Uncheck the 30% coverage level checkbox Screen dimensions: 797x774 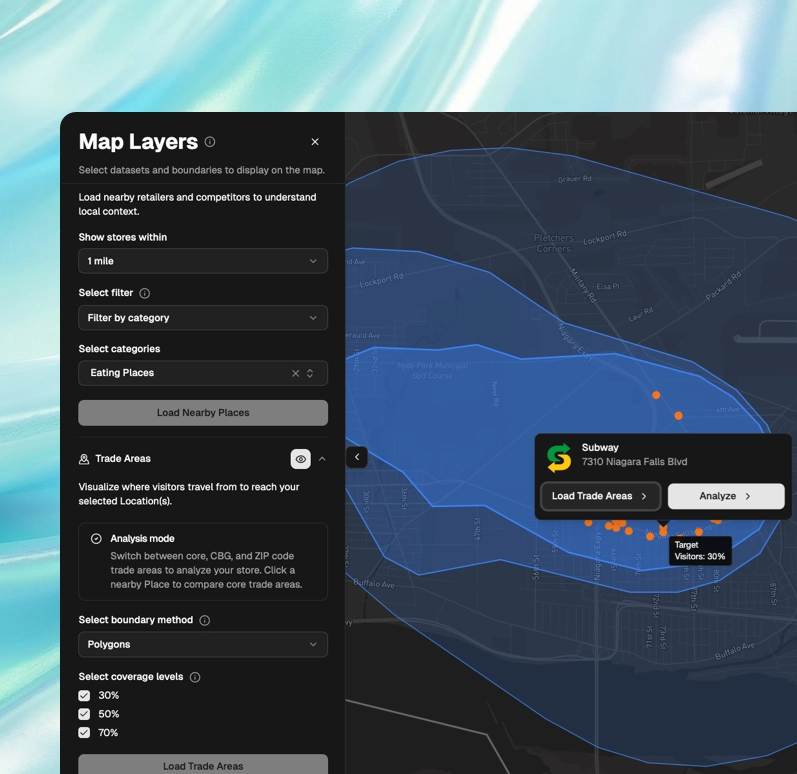[84, 696]
